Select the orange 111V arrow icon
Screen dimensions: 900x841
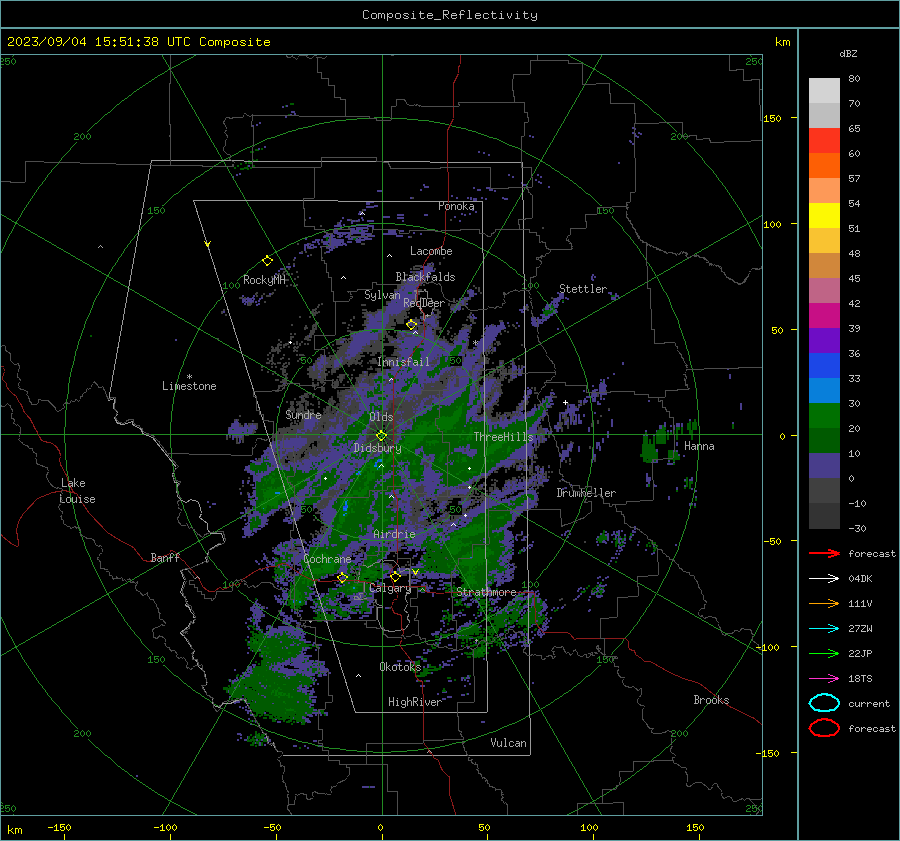click(x=824, y=603)
